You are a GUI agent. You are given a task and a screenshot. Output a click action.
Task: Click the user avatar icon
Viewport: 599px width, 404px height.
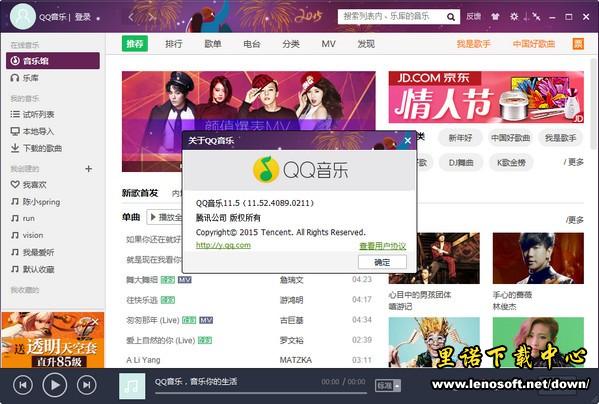click(23, 16)
